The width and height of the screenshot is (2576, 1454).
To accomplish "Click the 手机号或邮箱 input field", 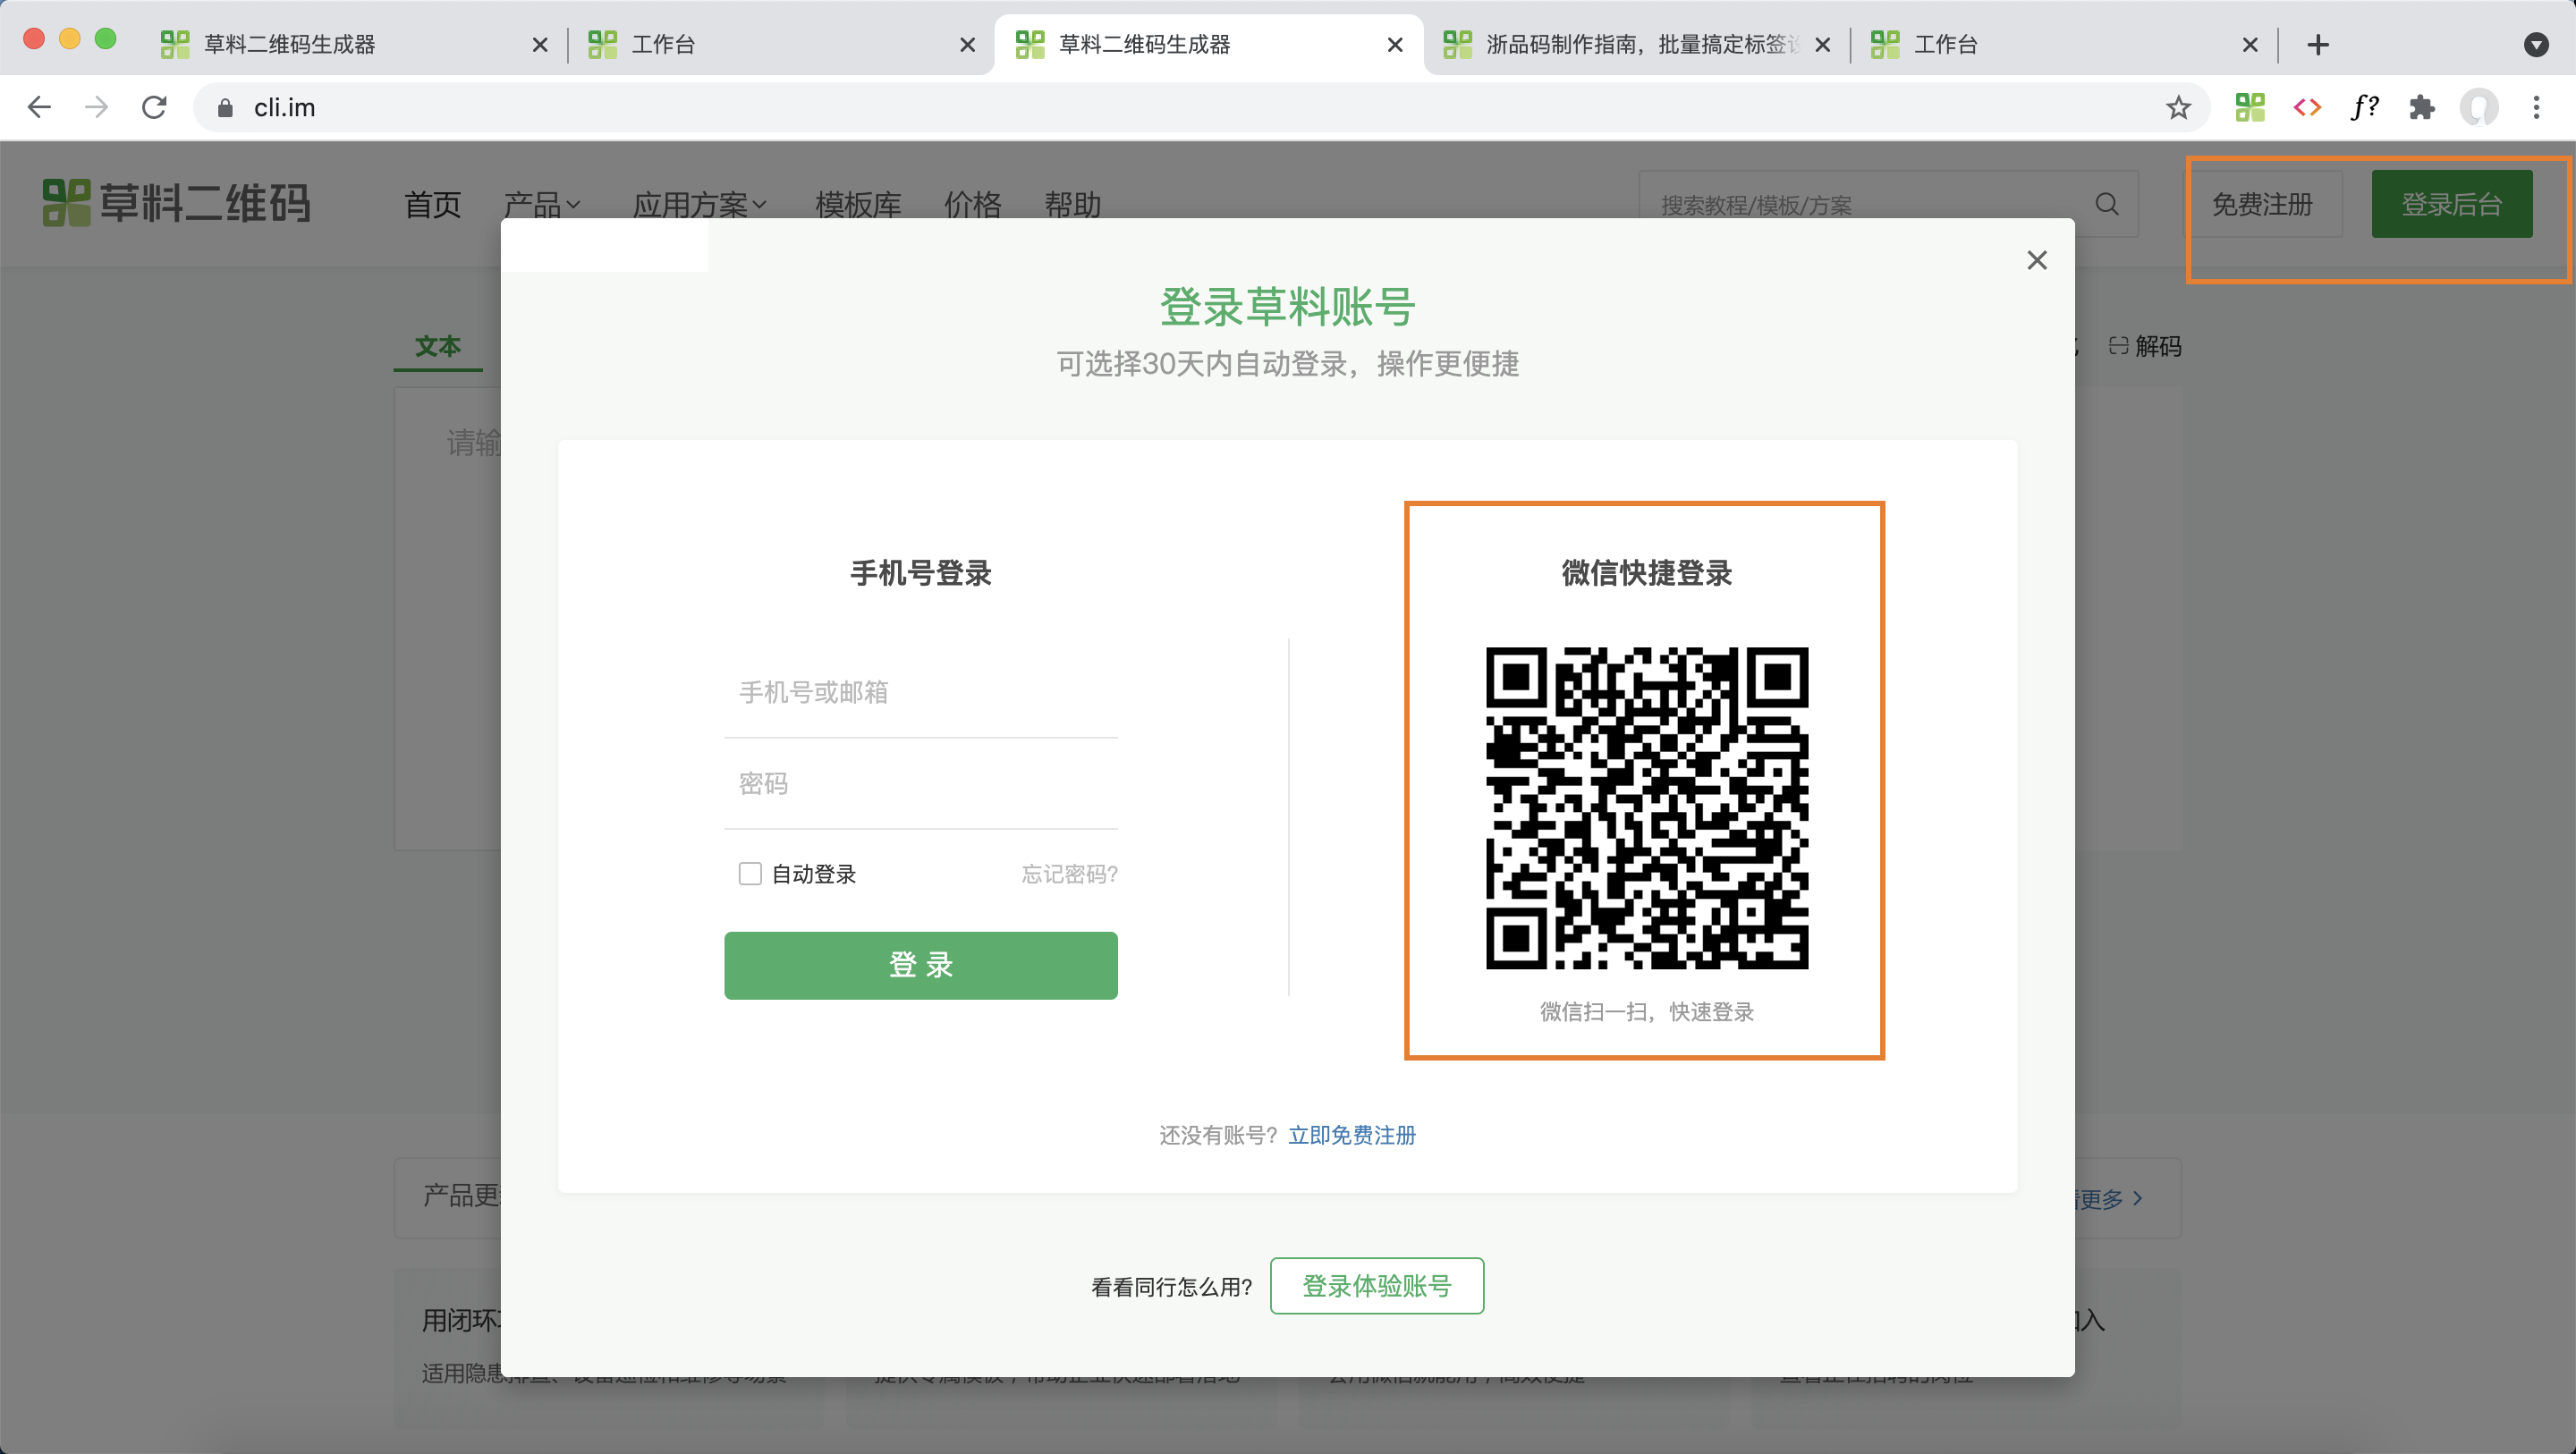I will [x=920, y=692].
